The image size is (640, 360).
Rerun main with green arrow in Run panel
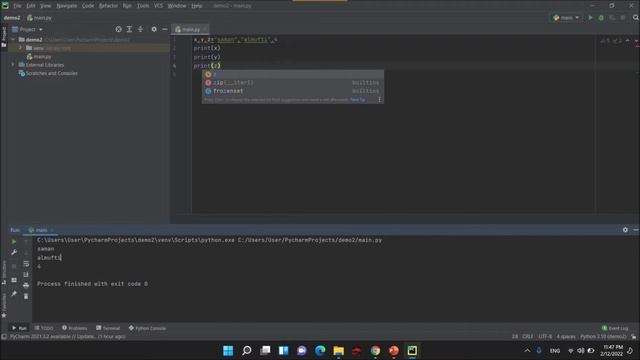coord(14,242)
